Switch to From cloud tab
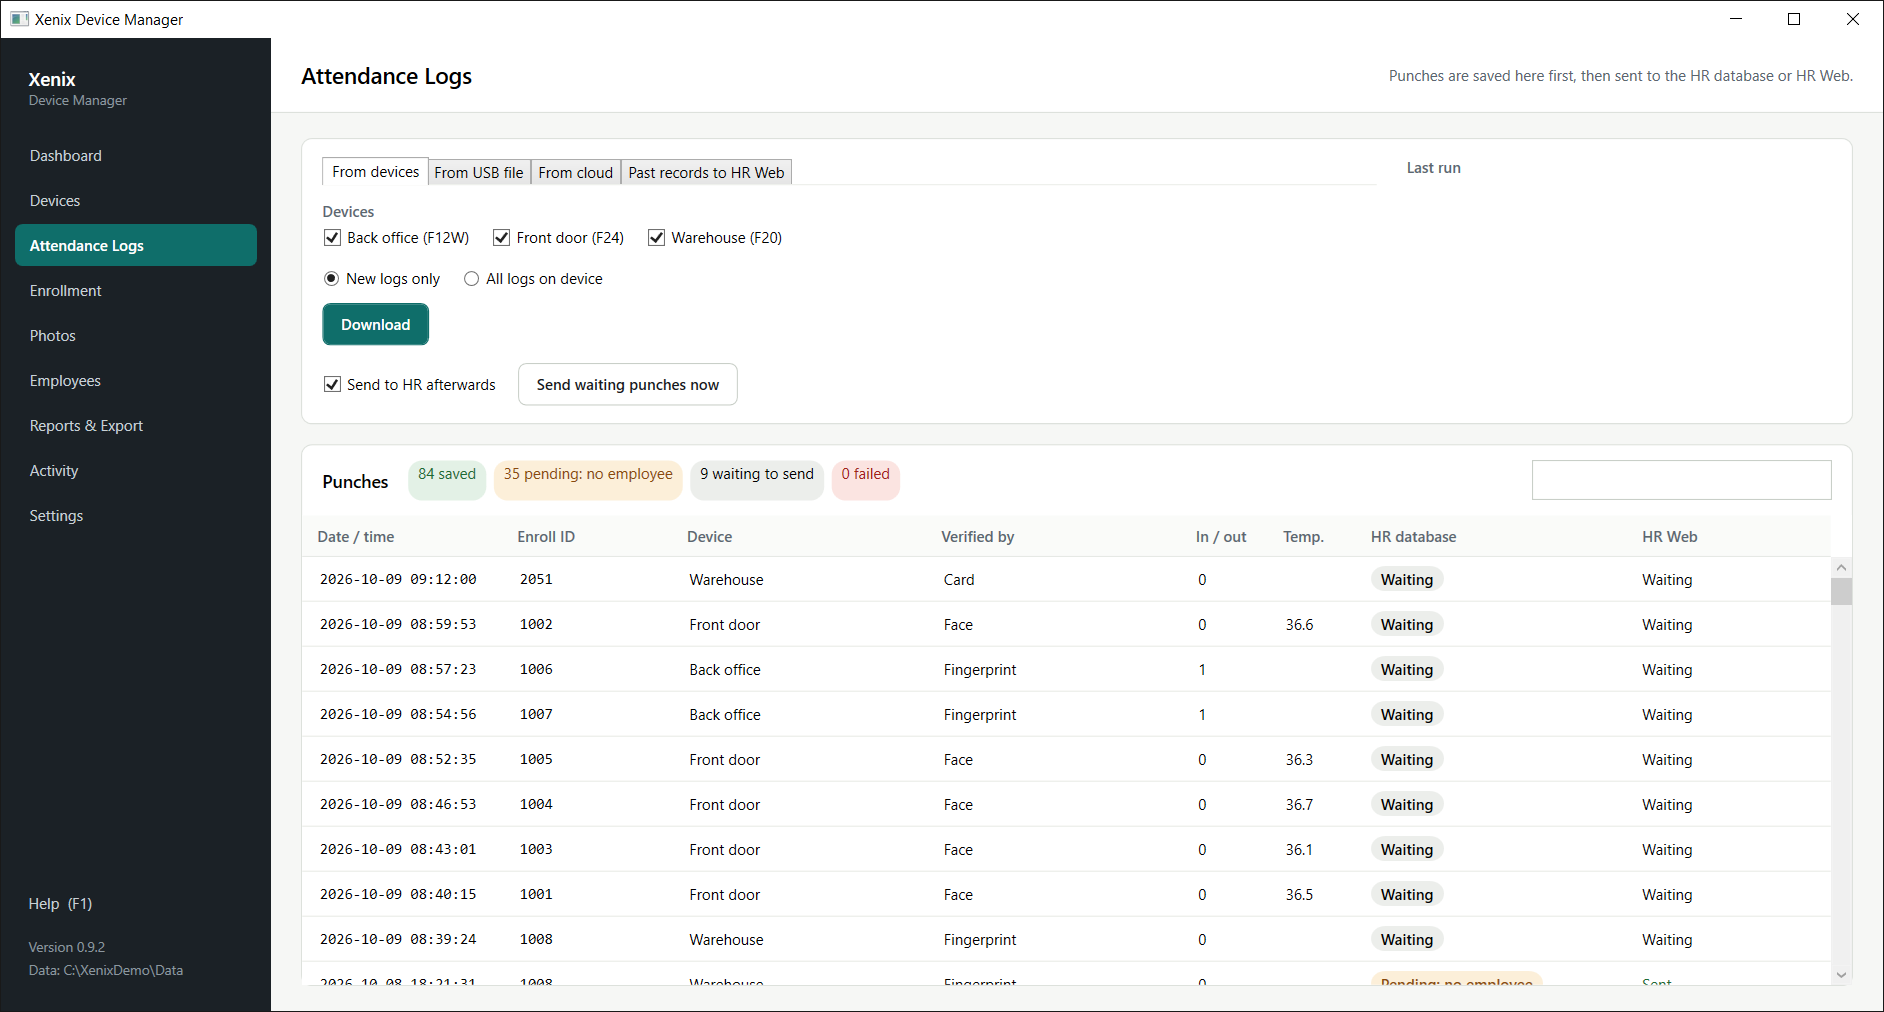Screen dimensions: 1884x1012 click(576, 173)
